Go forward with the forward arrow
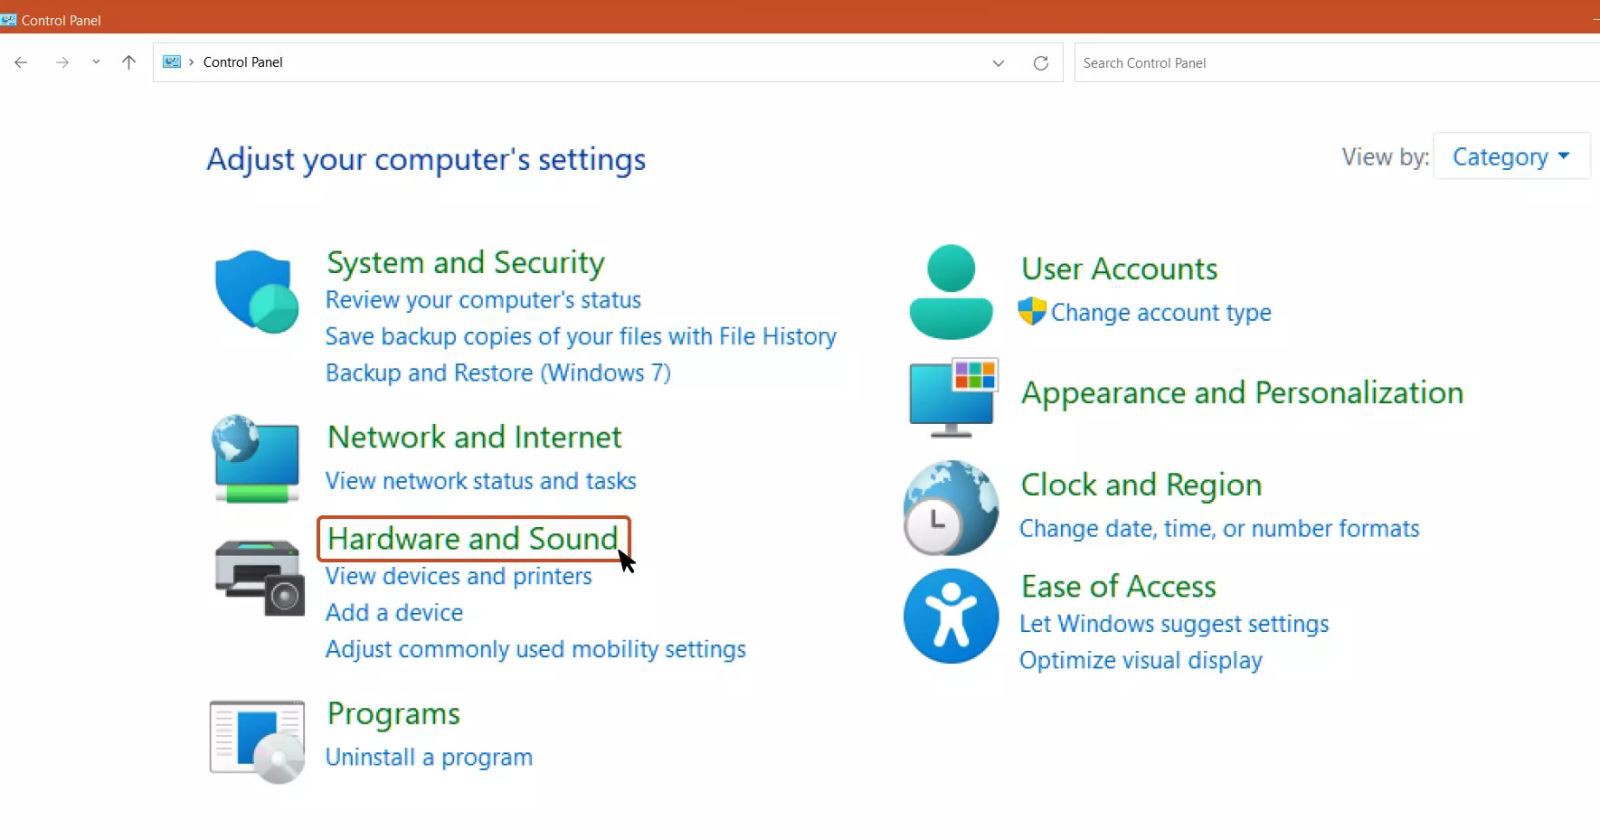1600x839 pixels. tap(62, 62)
